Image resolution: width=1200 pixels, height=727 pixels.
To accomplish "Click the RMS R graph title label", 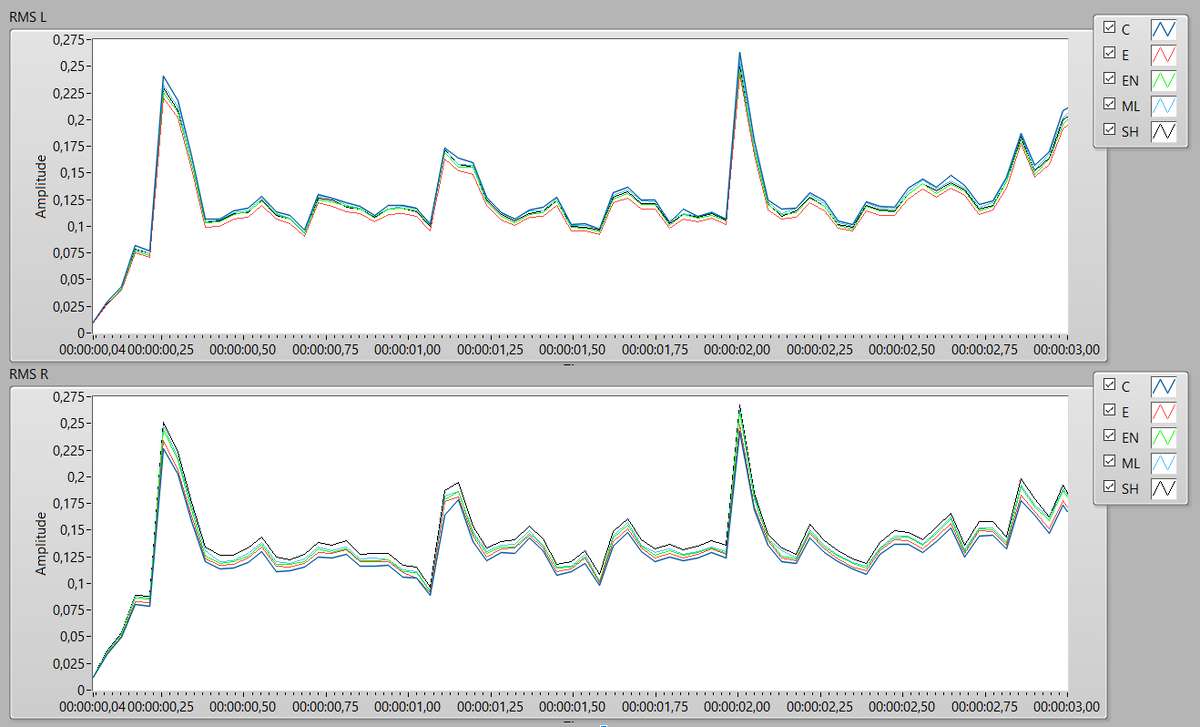I will tap(29, 375).
